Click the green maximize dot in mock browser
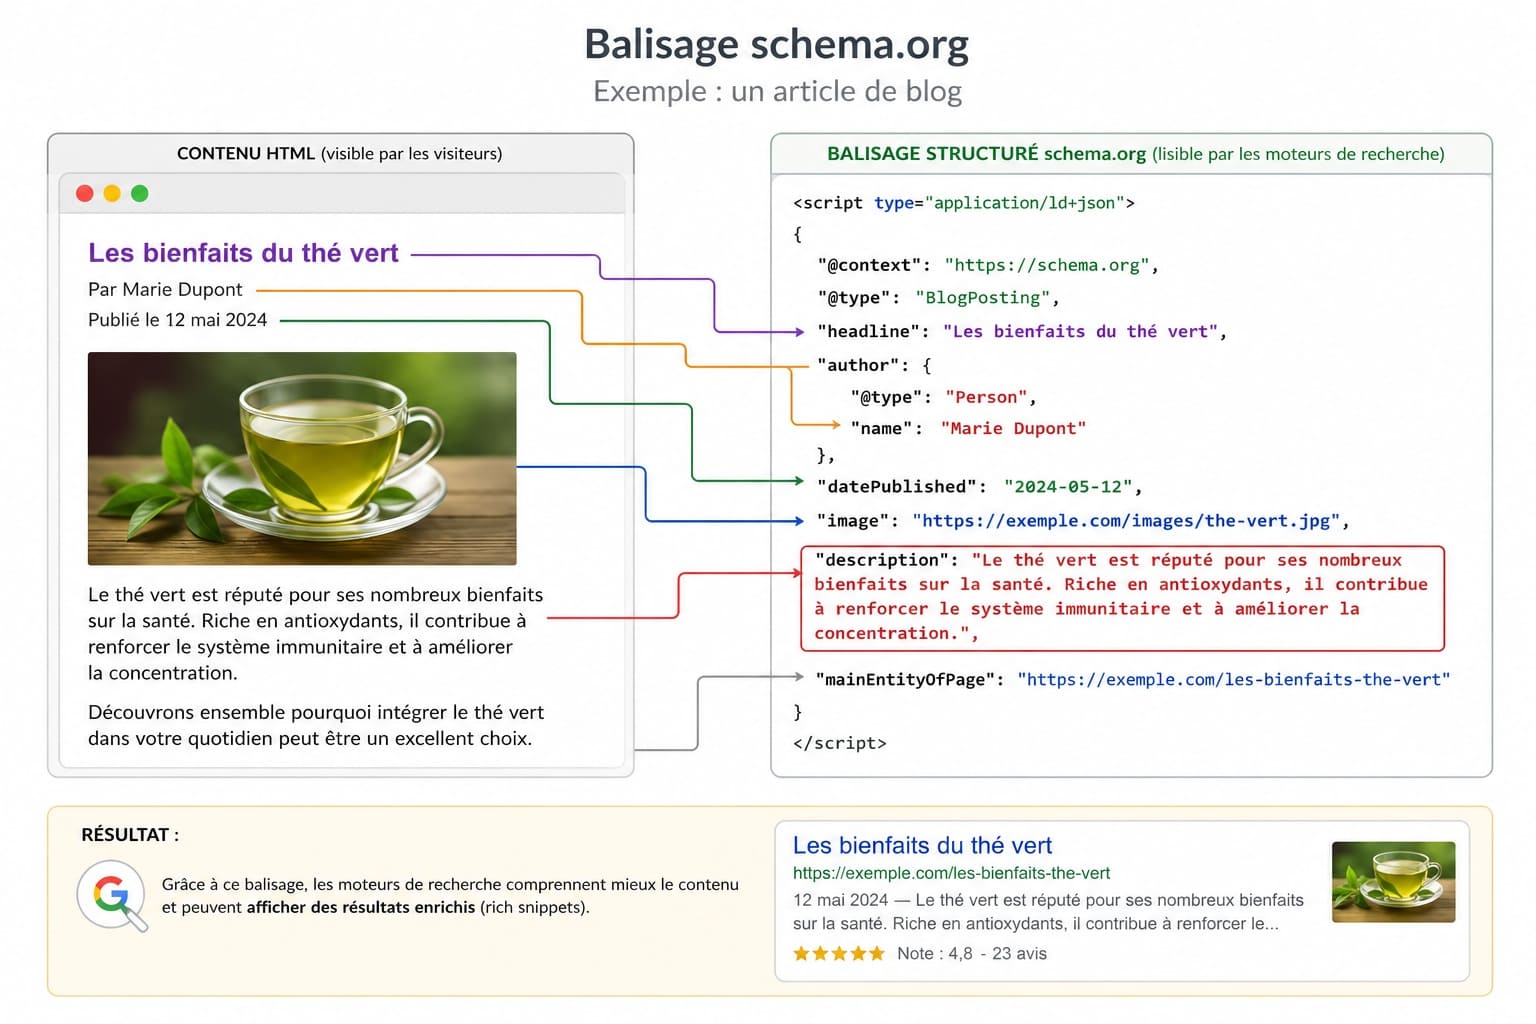Screen dimensions: 1536x1024 [x=140, y=193]
